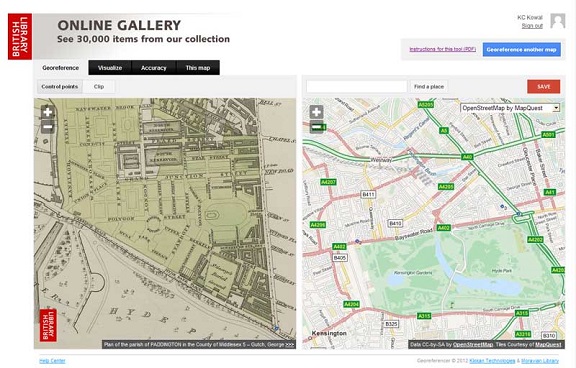The image size is (576, 368).
Task: Switch to the Accuracy tab
Action: click(x=154, y=68)
